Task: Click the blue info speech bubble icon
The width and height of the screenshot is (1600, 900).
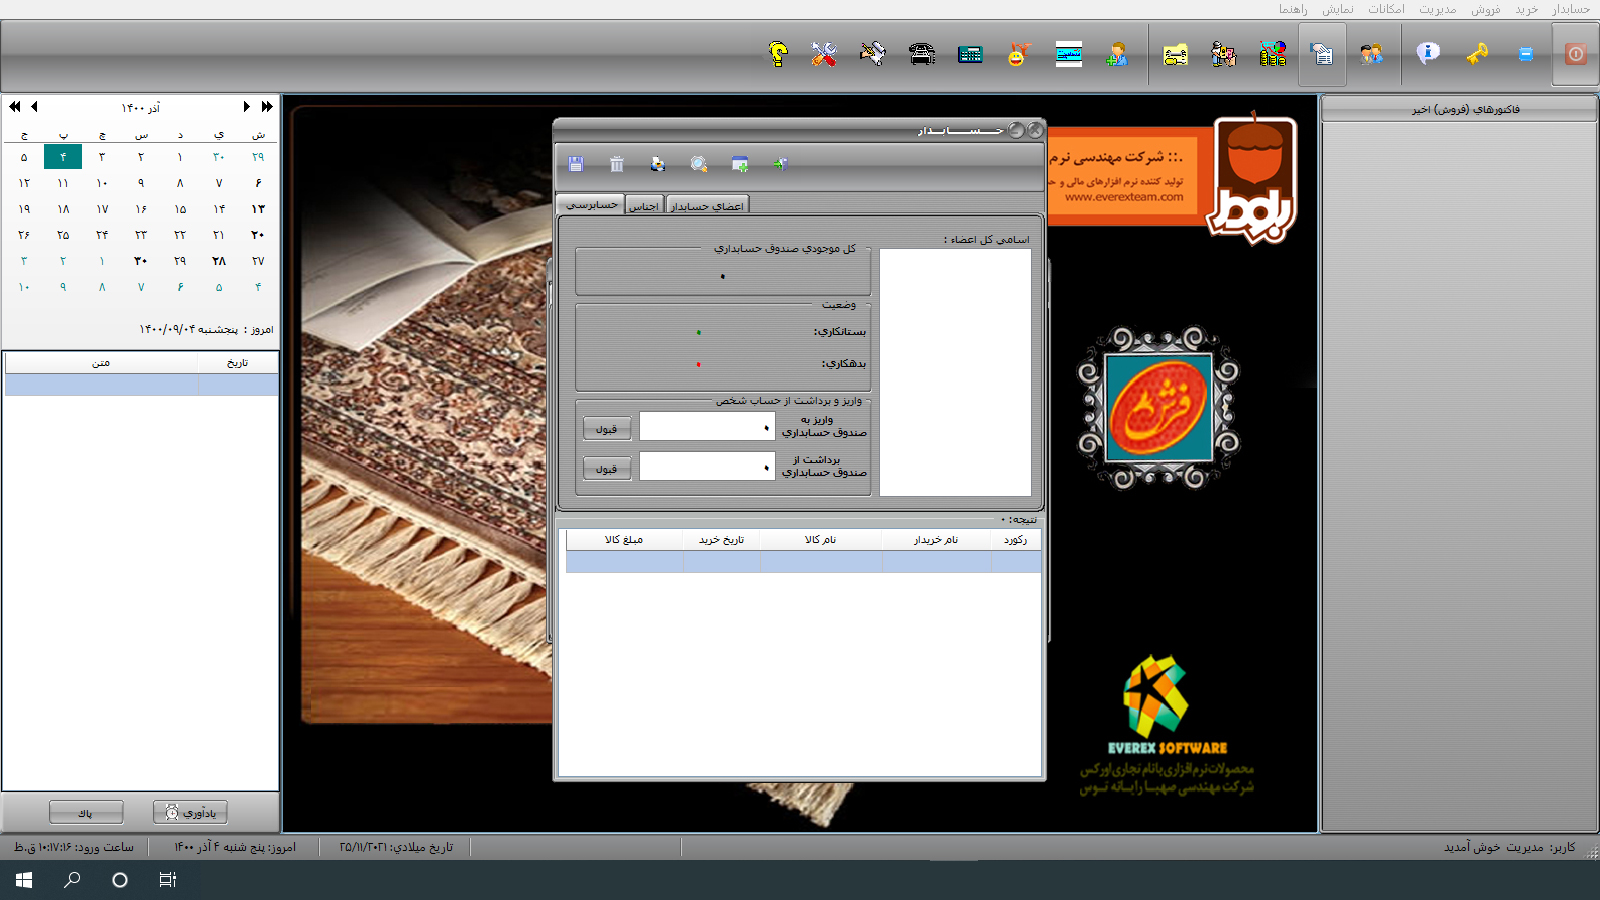Action: tap(1428, 54)
